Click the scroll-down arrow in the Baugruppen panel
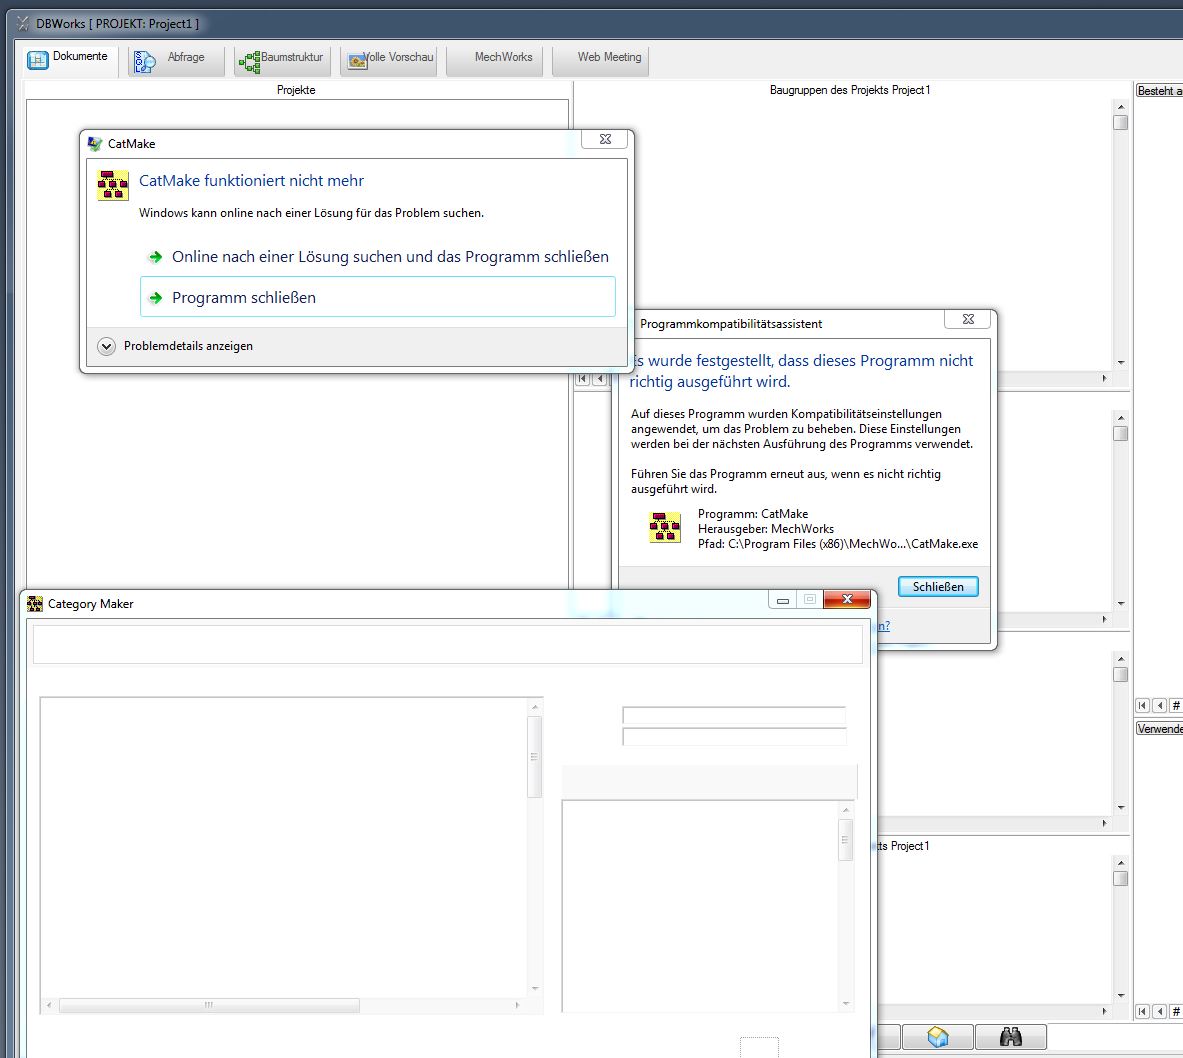This screenshot has width=1183, height=1058. 1120,363
